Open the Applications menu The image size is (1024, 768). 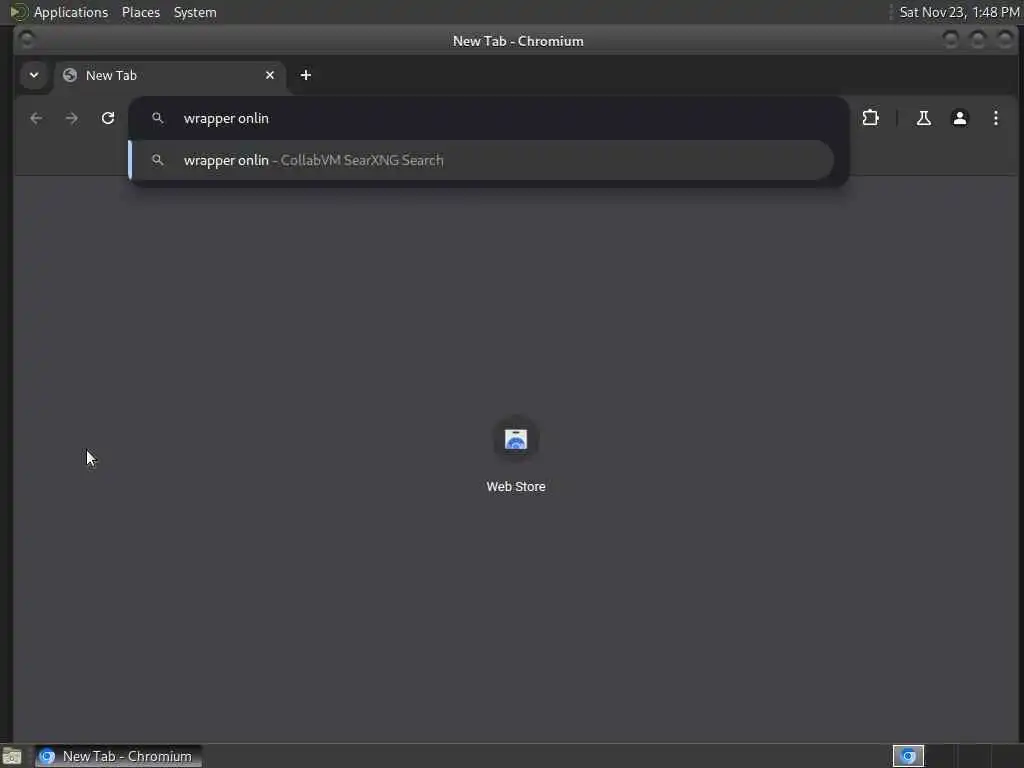71,12
